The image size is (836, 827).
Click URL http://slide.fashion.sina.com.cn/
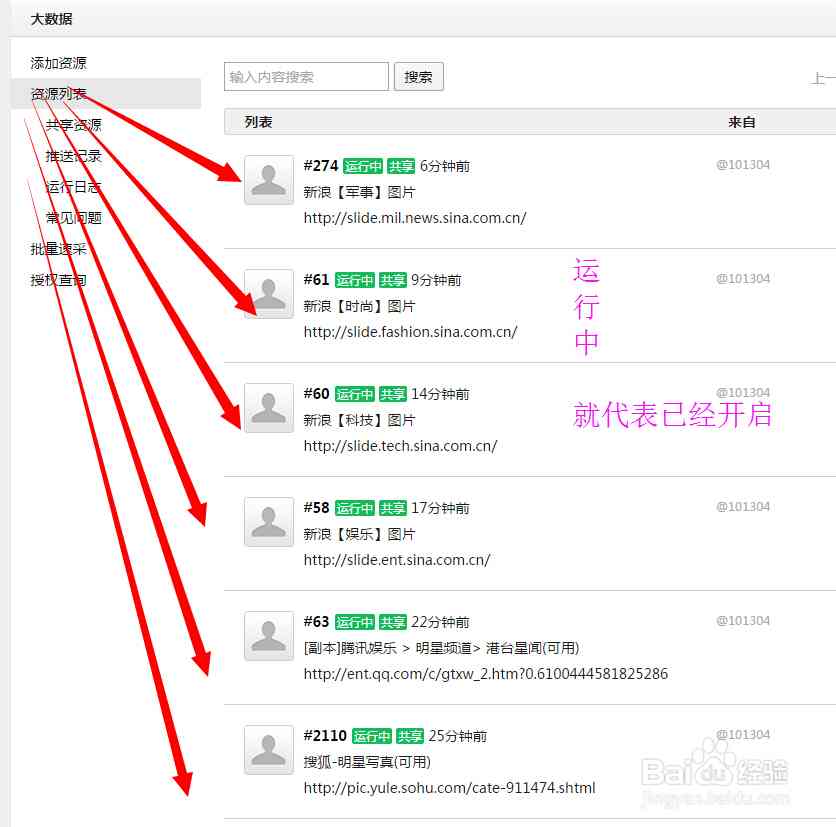411,332
